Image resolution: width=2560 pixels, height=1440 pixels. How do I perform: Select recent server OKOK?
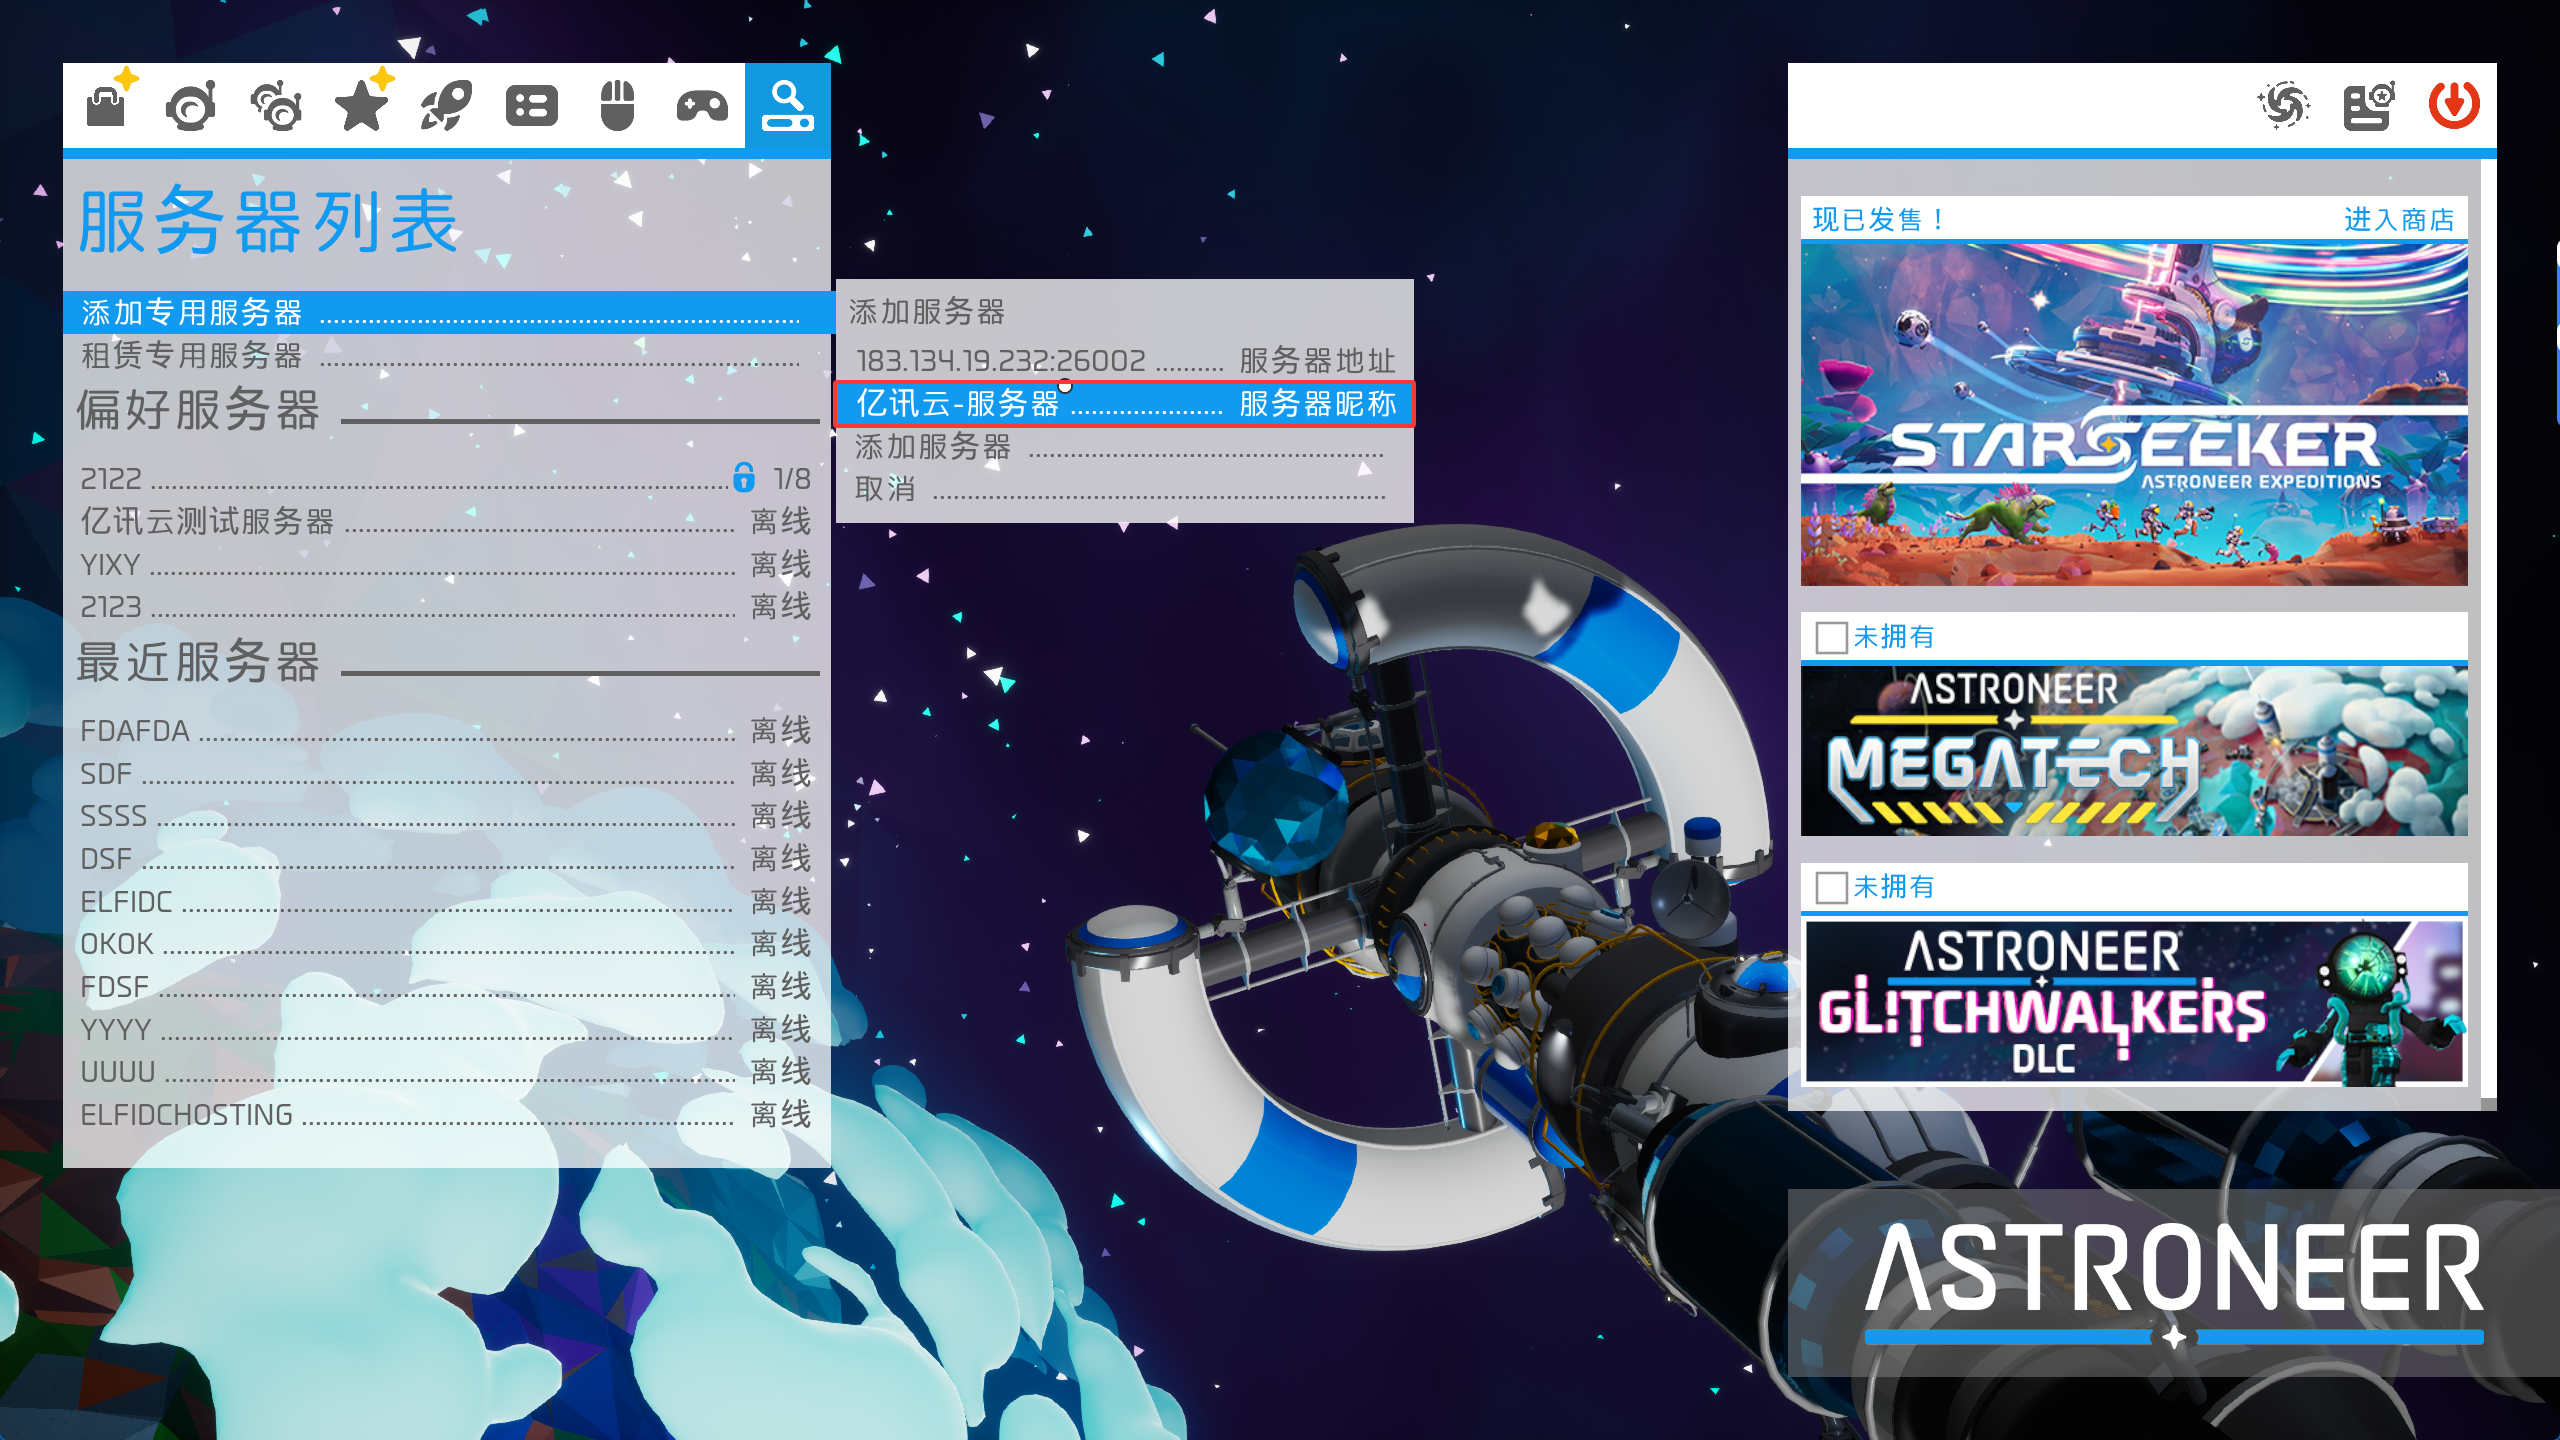(x=447, y=944)
